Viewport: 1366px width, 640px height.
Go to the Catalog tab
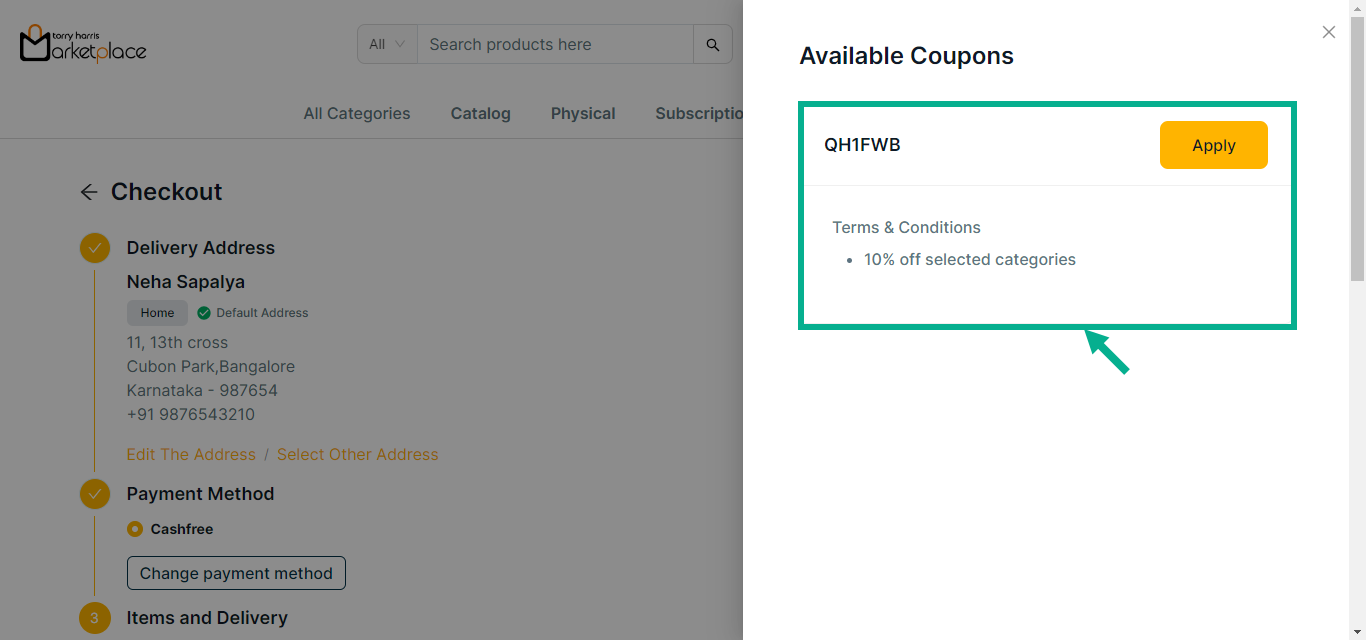point(480,114)
